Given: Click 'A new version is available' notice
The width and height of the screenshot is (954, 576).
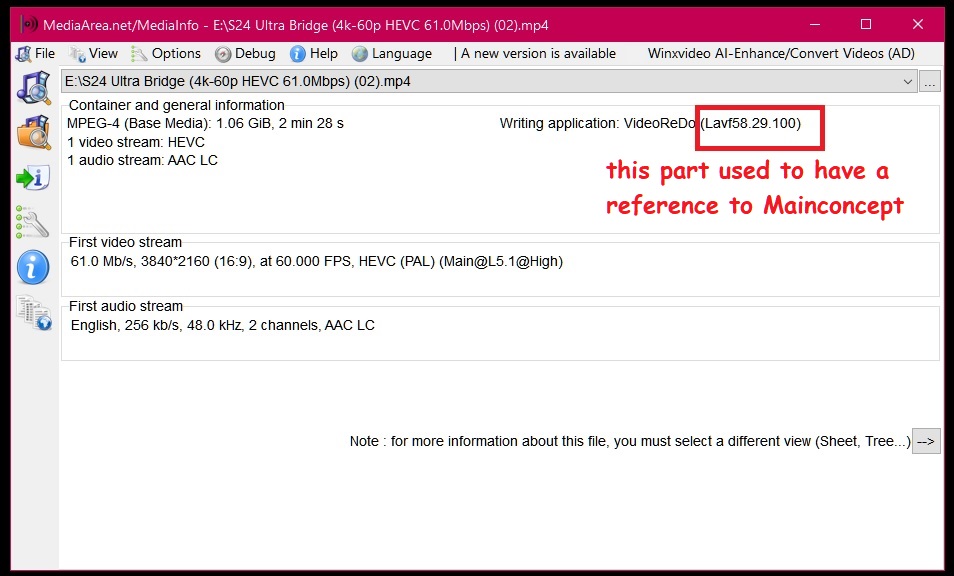Looking at the screenshot, I should (x=538, y=54).
